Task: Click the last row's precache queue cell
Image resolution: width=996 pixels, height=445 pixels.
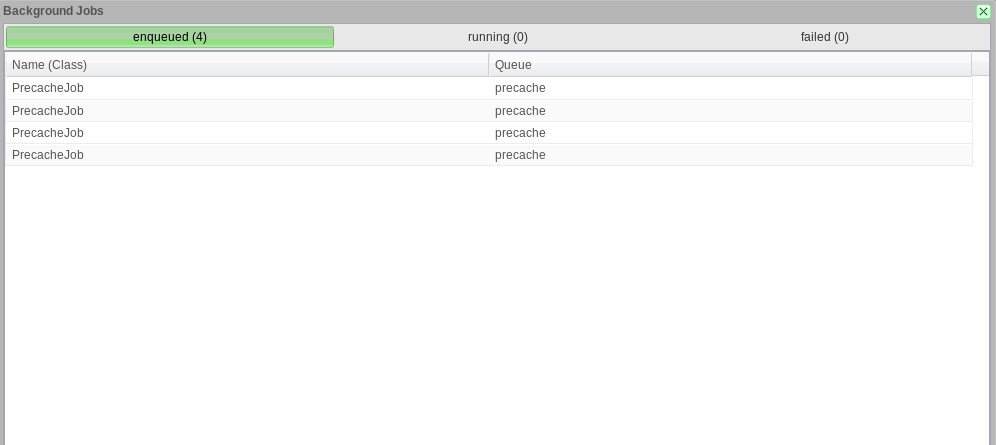Action: pyautogui.click(x=730, y=155)
